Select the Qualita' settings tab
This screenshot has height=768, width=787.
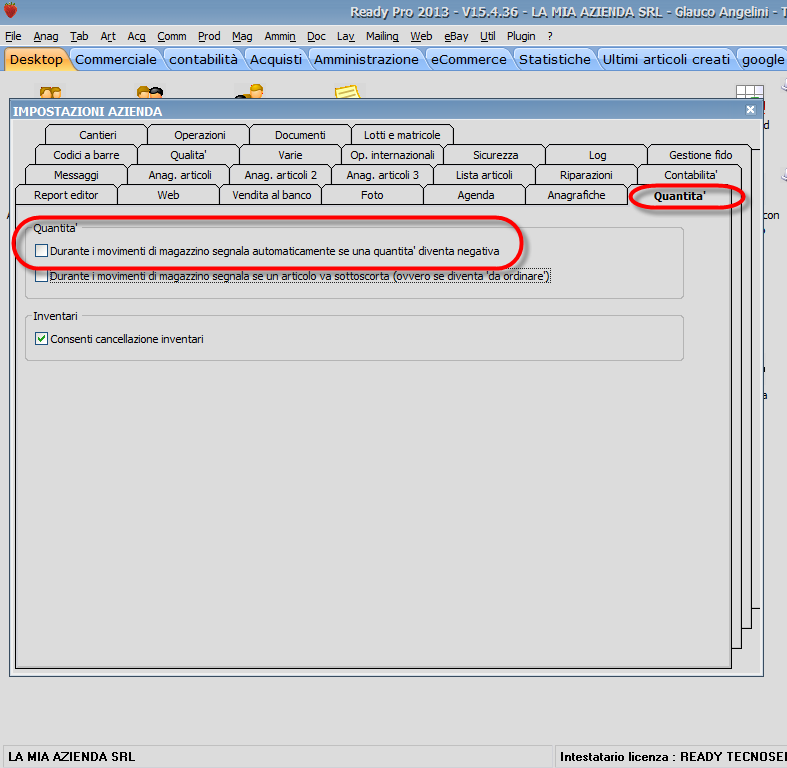click(x=188, y=155)
